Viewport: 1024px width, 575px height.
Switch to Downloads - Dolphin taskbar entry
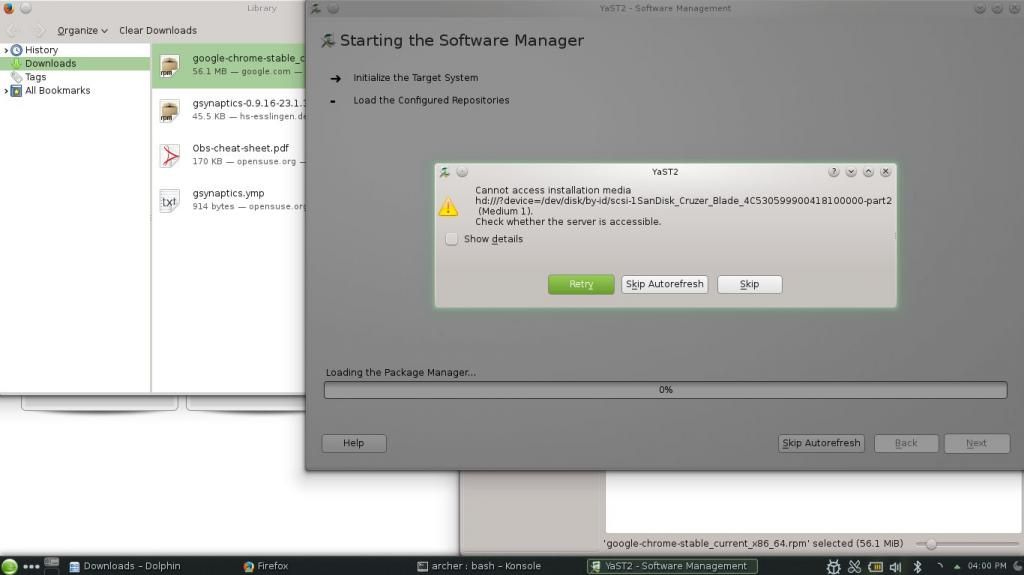pos(125,566)
